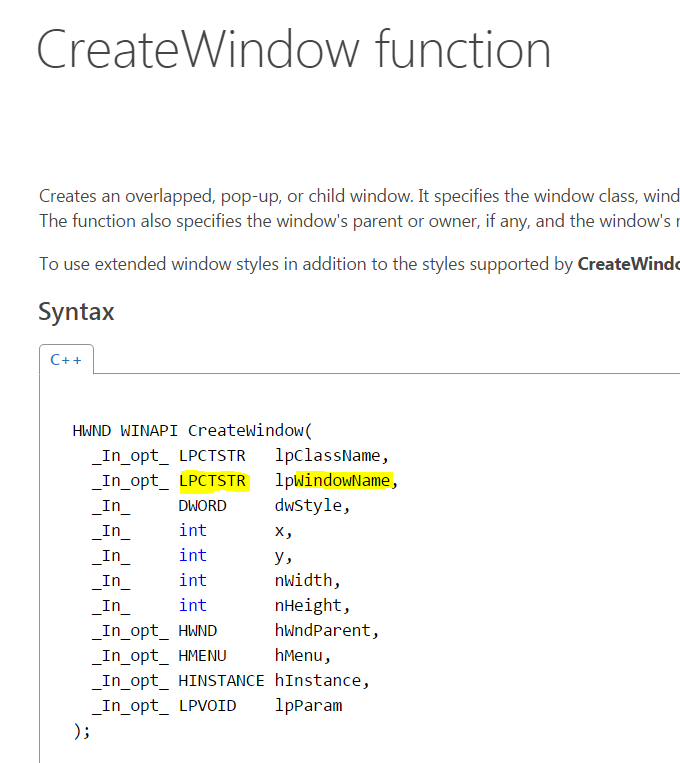Click the CreateWindow function page title
This screenshot has height=763, width=680.
point(293,49)
